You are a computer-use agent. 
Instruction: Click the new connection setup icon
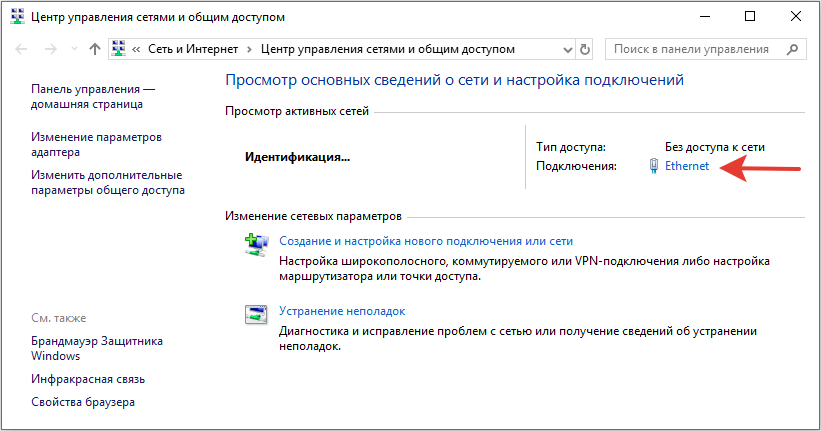coord(256,243)
